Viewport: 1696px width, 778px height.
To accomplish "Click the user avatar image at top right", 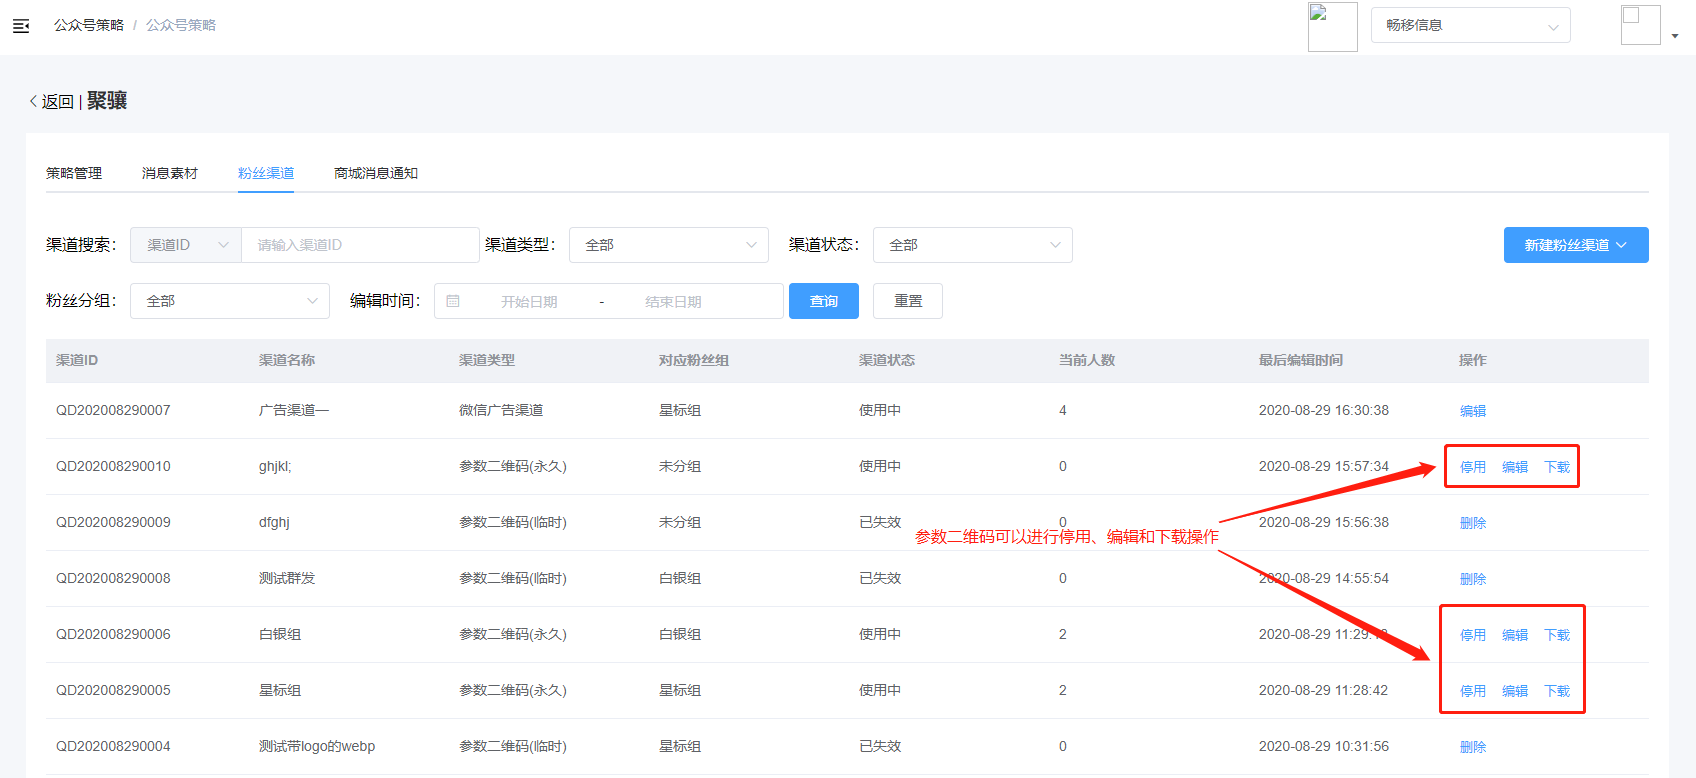I will [x=1640, y=25].
